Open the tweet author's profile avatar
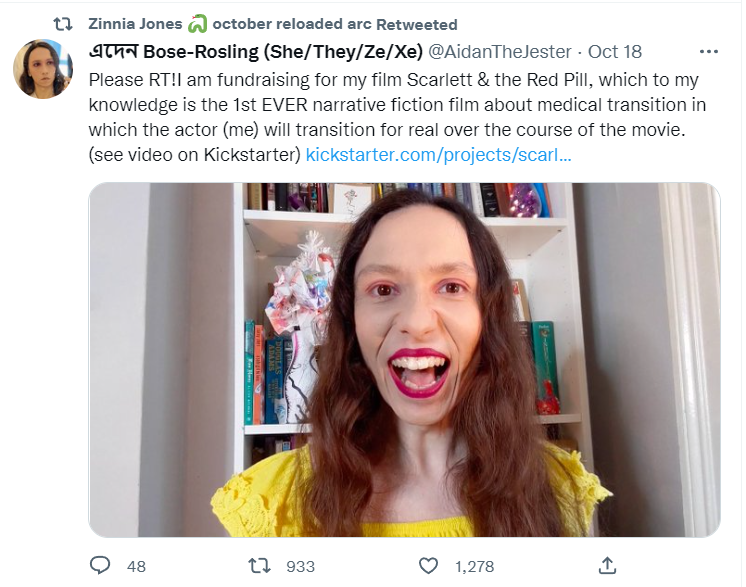The image size is (746, 587). click(43, 69)
